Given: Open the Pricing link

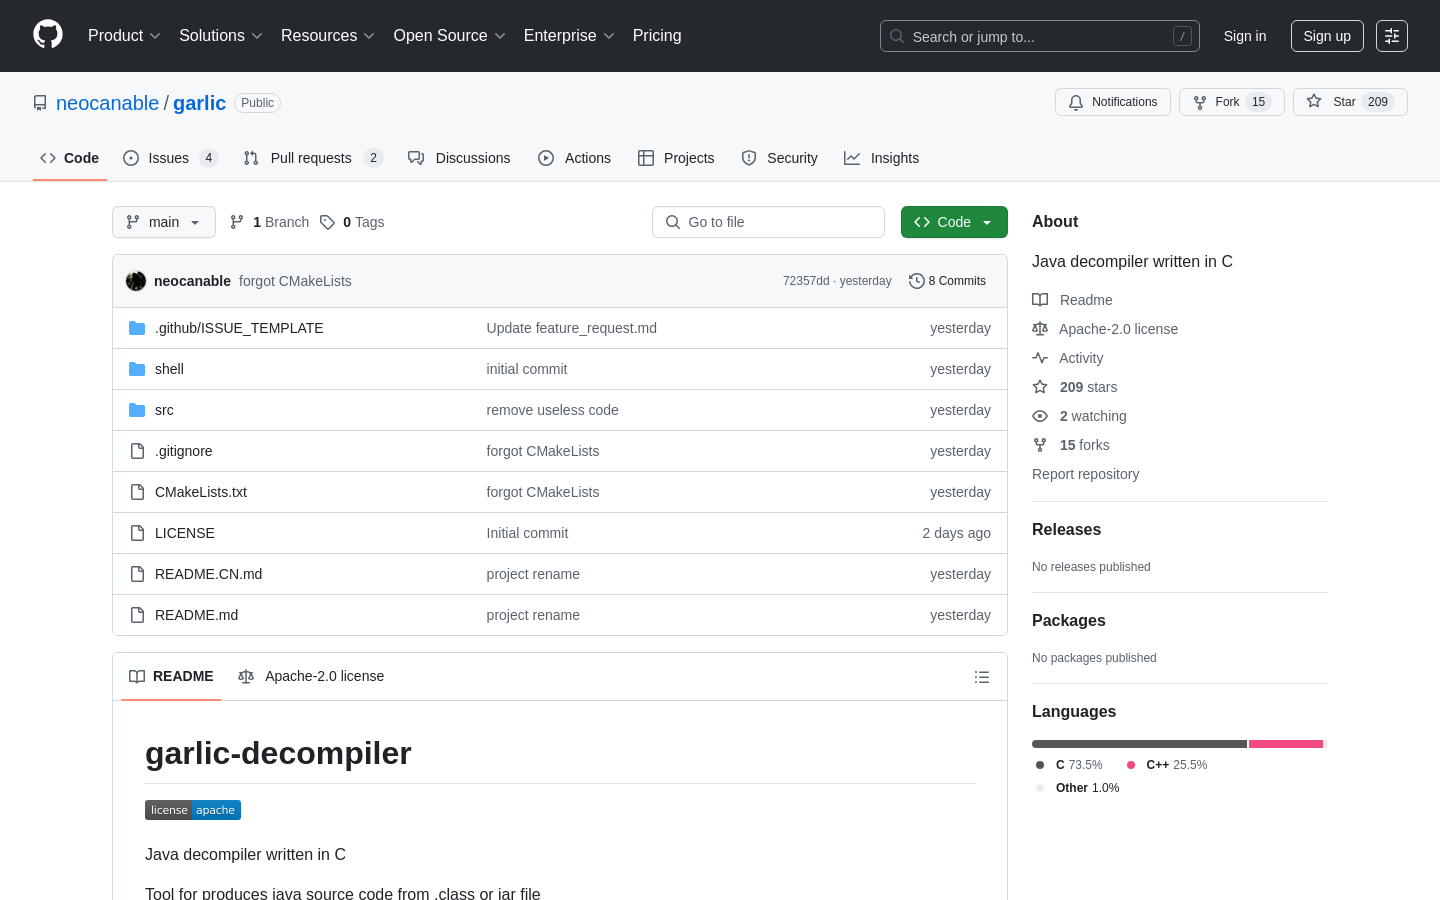Looking at the screenshot, I should [x=657, y=36].
